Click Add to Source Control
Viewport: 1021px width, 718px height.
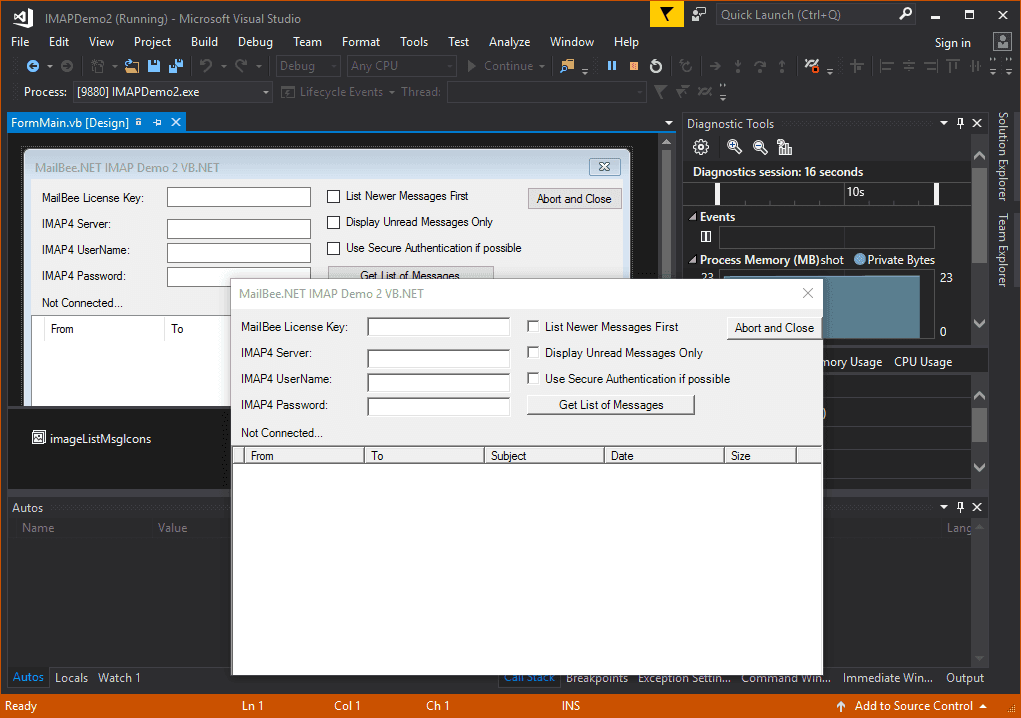coord(914,706)
